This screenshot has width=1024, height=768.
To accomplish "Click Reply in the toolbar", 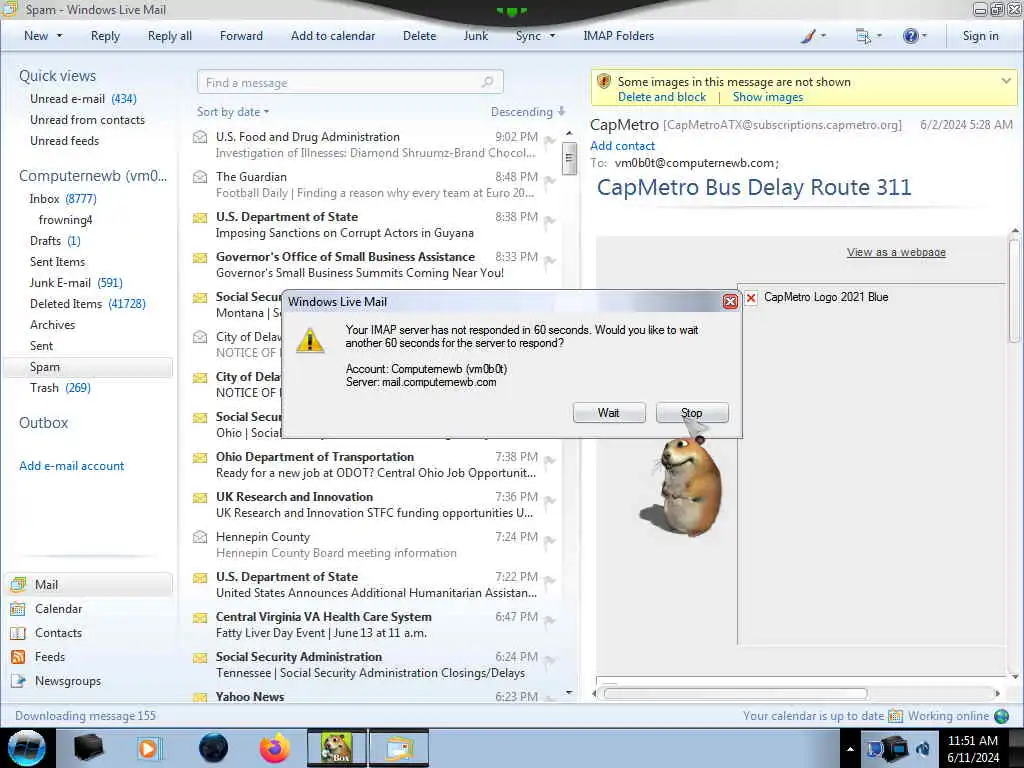I will point(105,36).
